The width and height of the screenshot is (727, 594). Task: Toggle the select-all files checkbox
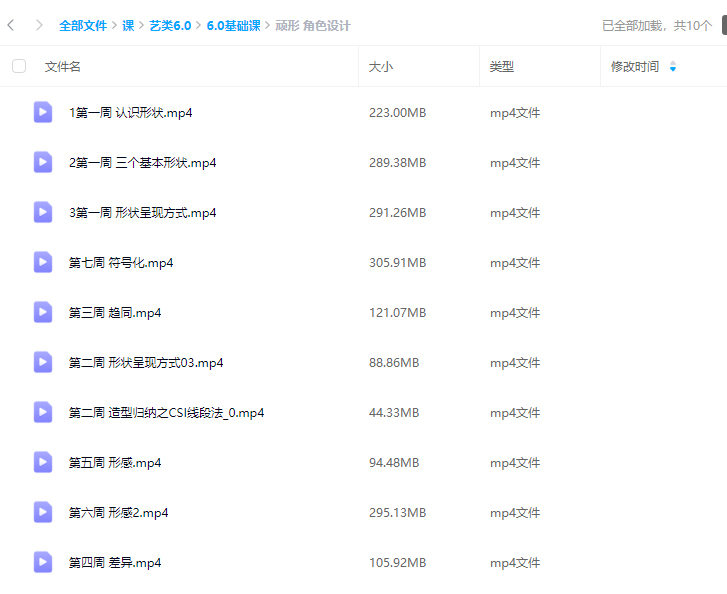pos(19,66)
